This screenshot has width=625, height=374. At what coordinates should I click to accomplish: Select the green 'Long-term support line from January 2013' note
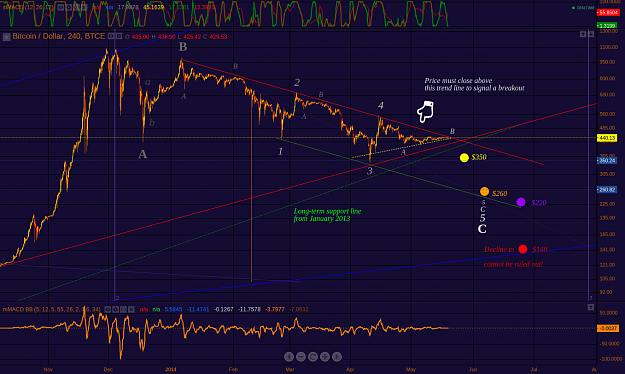pos(327,215)
